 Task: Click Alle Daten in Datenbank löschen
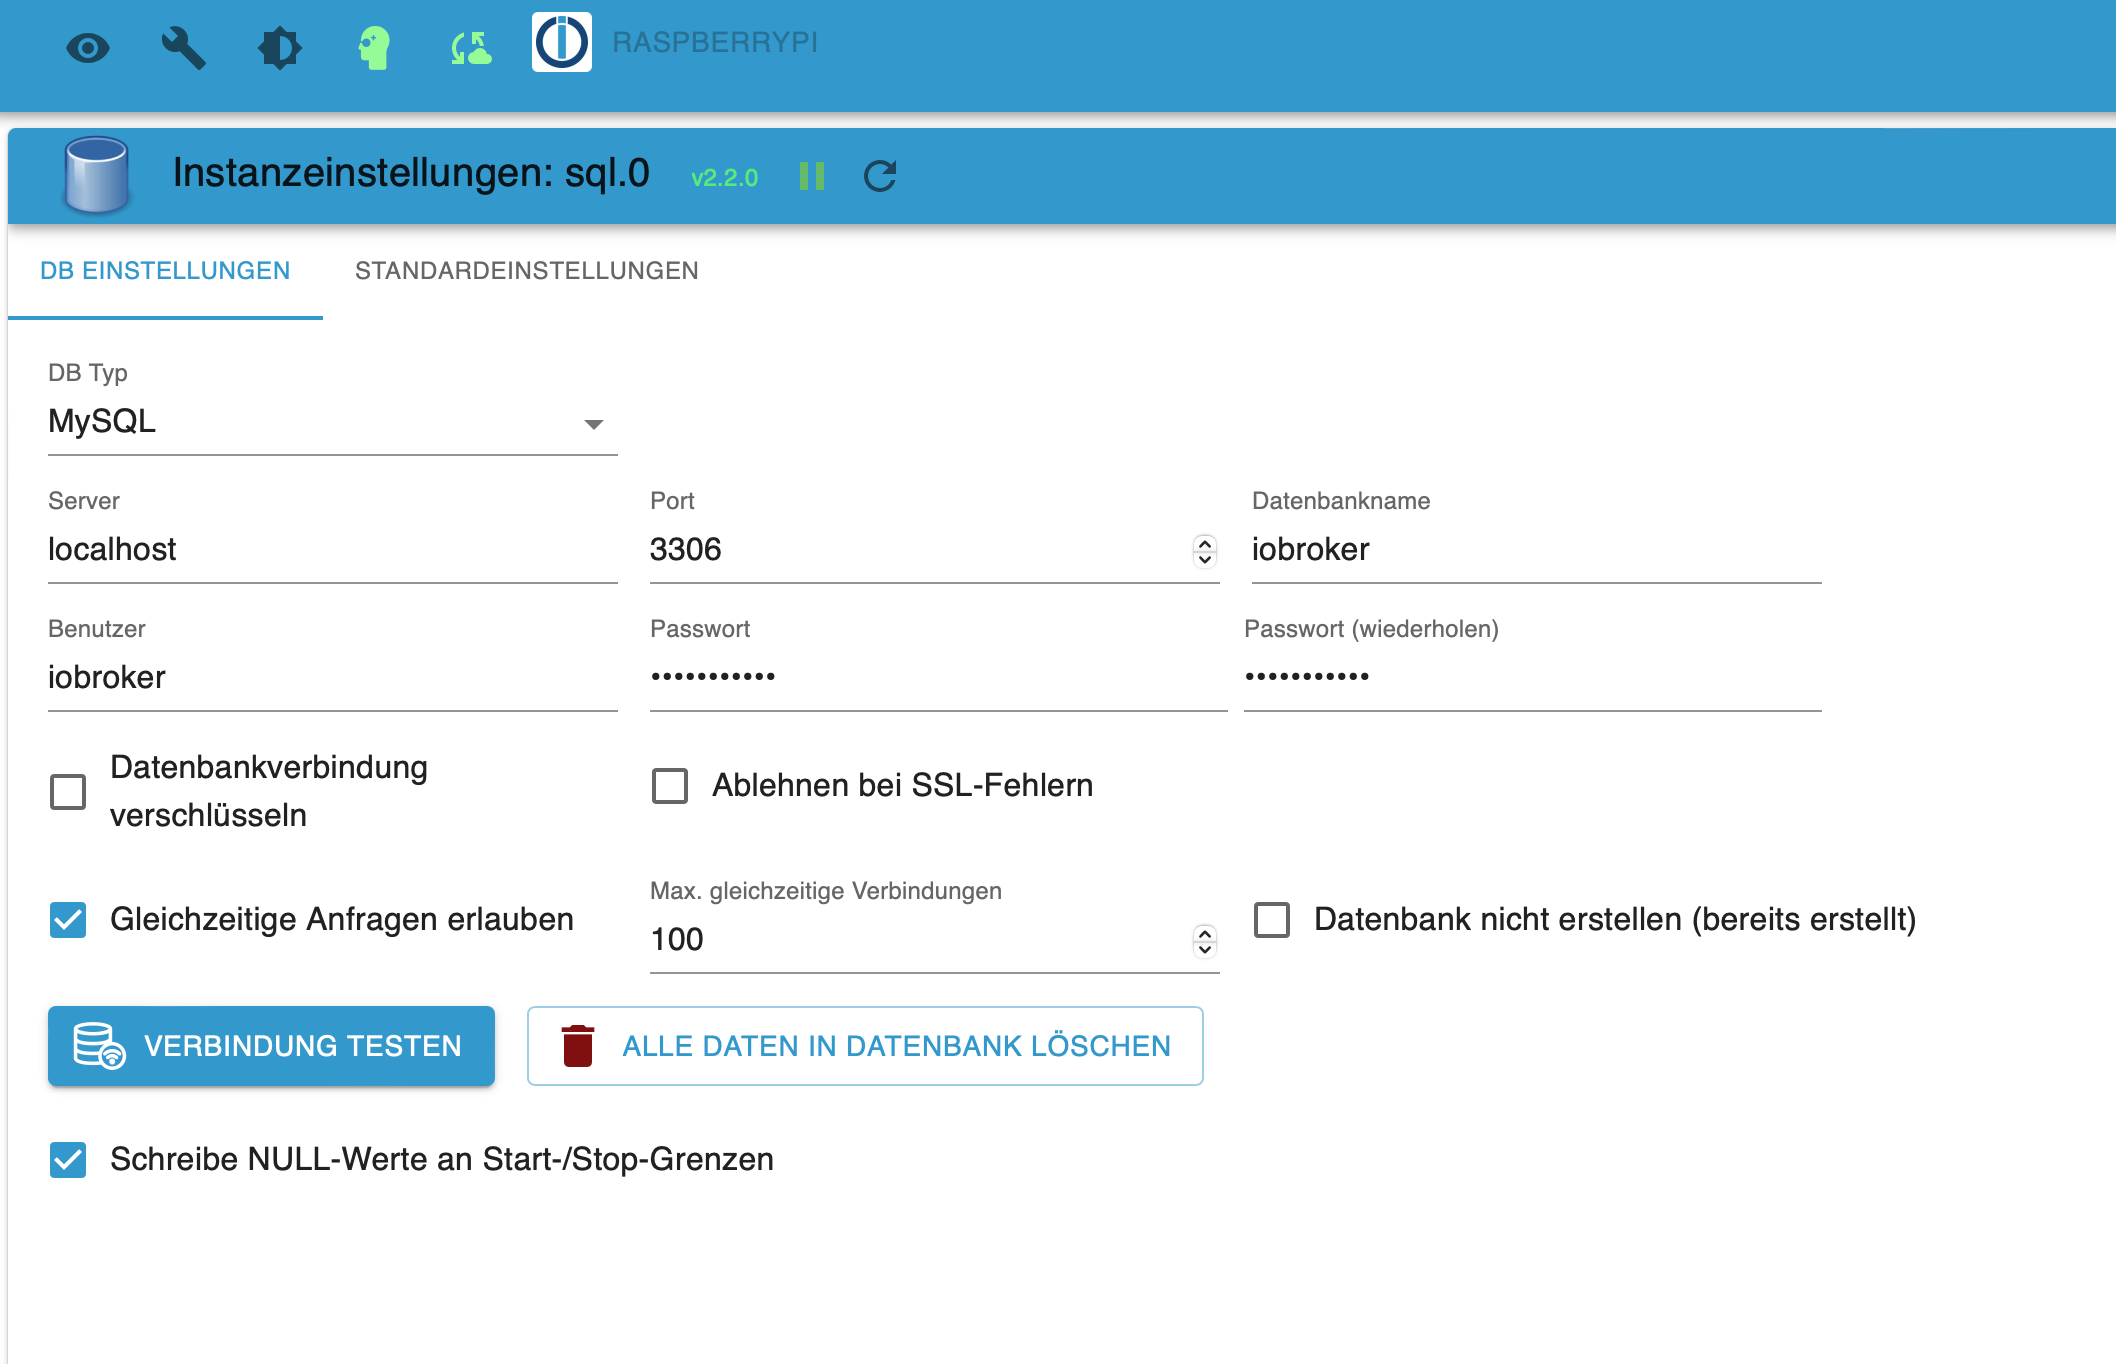click(865, 1046)
